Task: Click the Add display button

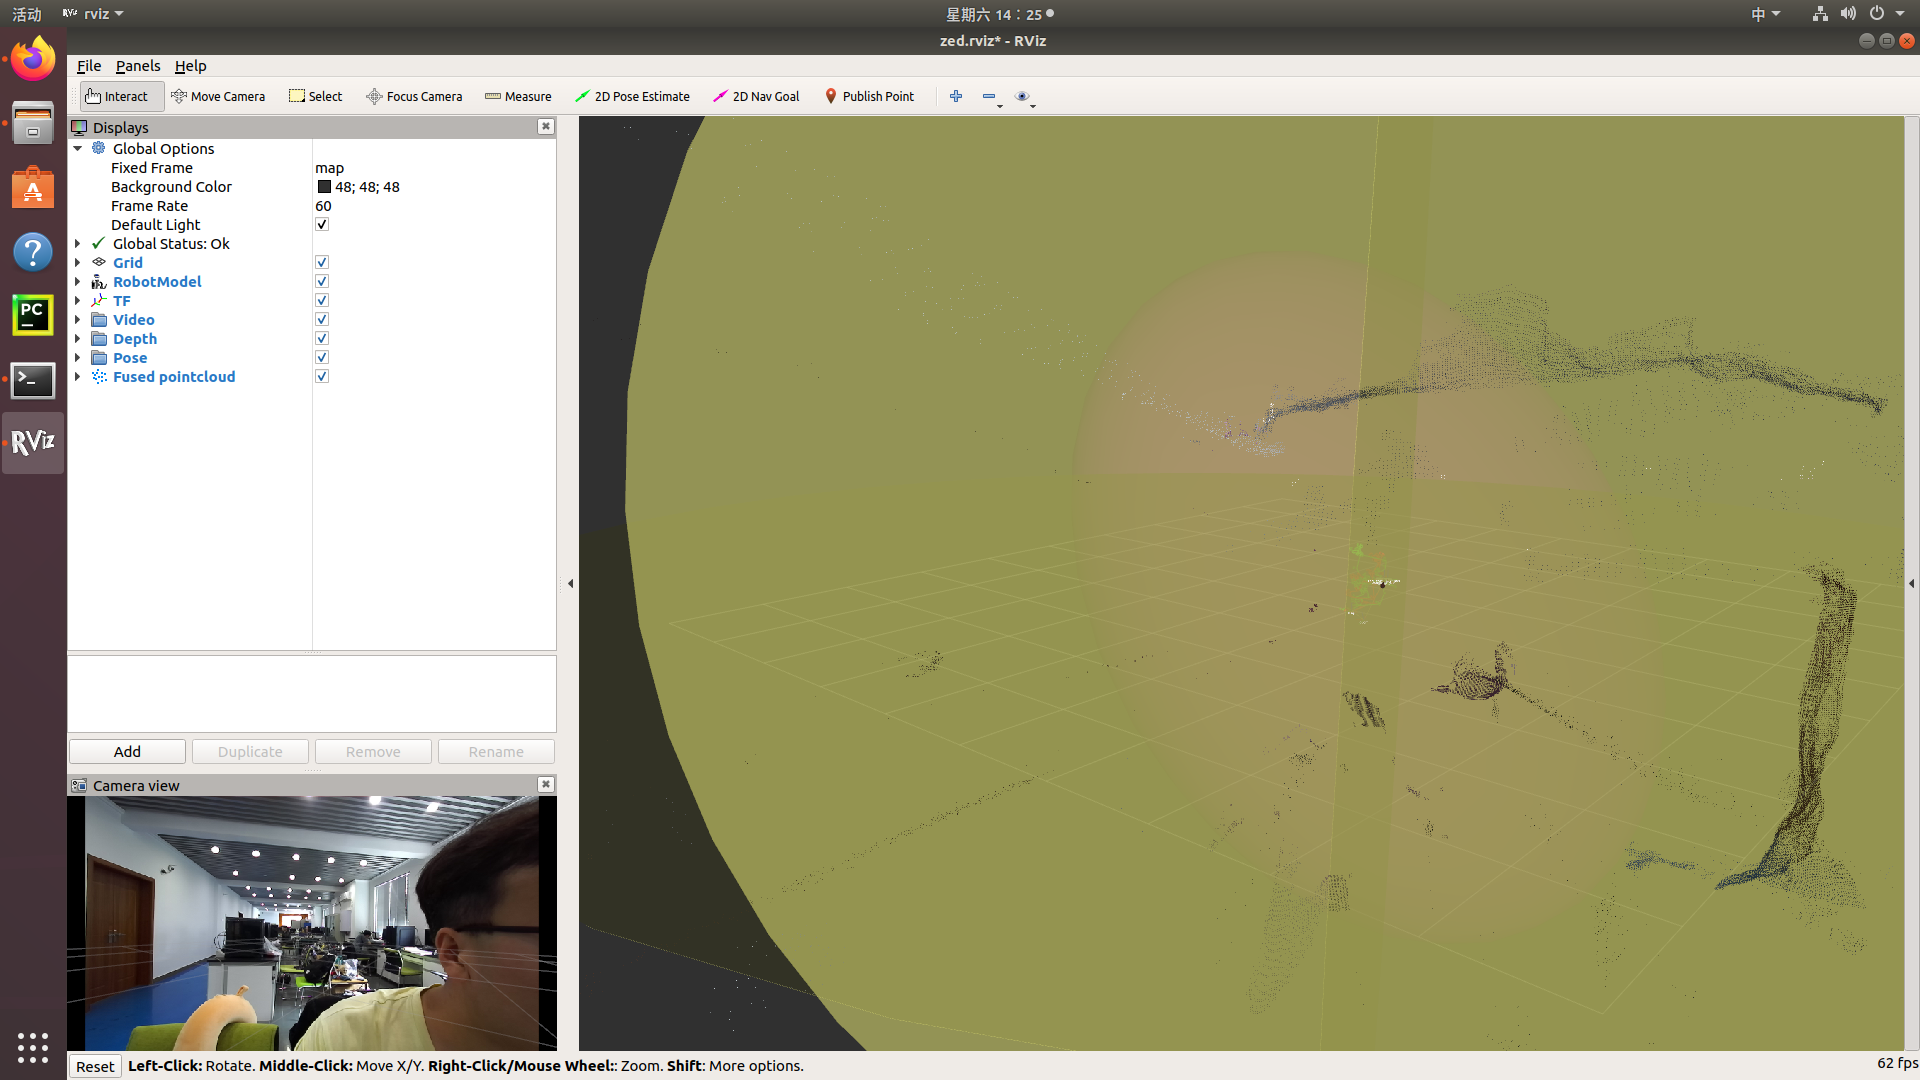Action: (x=127, y=751)
